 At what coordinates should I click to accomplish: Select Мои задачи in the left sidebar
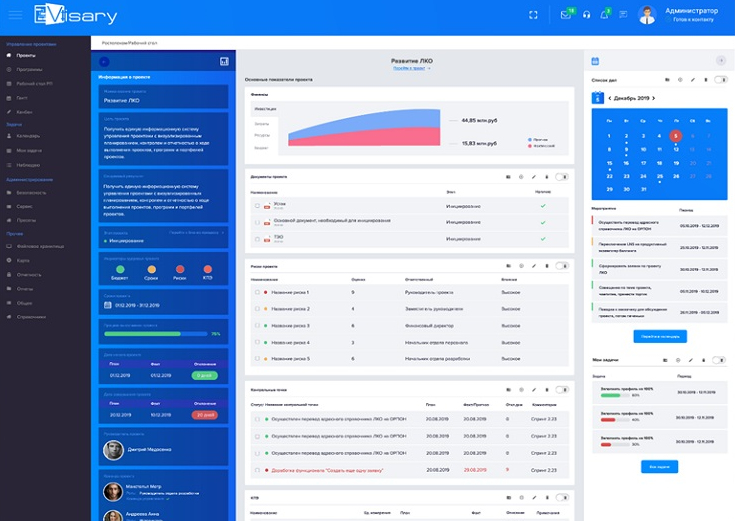click(28, 150)
